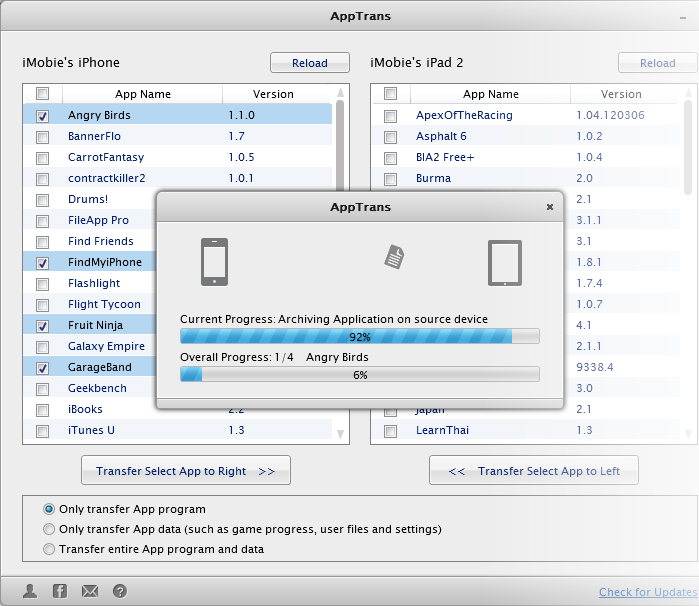Screen dimensions: 699x606
Task: Uncheck the GarageBand checkbox
Action: point(42,368)
